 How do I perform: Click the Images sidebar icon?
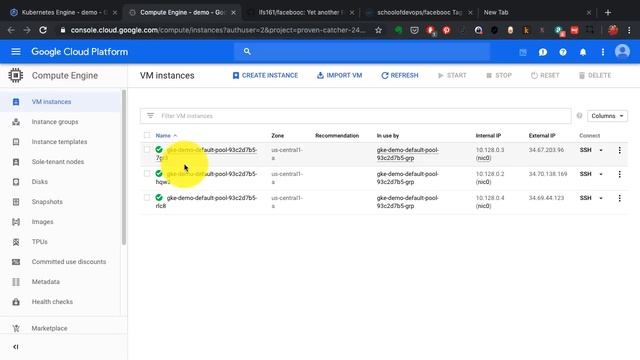point(16,222)
